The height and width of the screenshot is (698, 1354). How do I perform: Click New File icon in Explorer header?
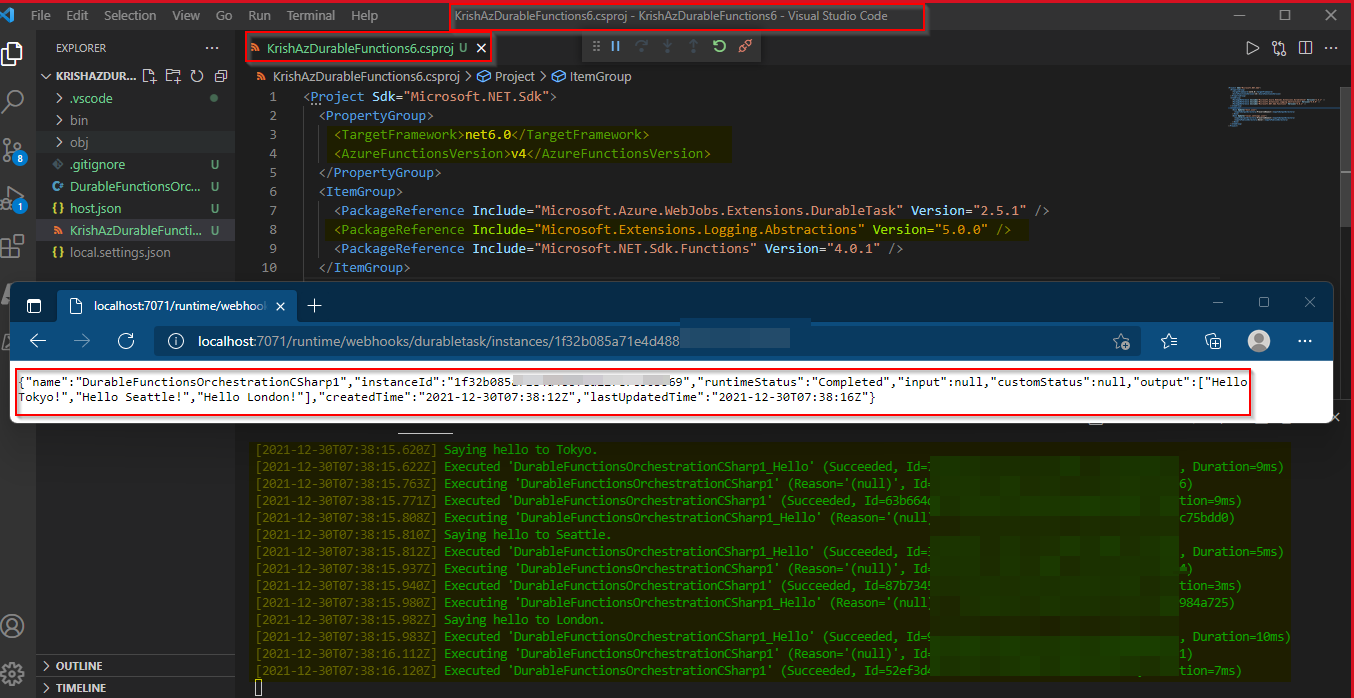pyautogui.click(x=149, y=76)
